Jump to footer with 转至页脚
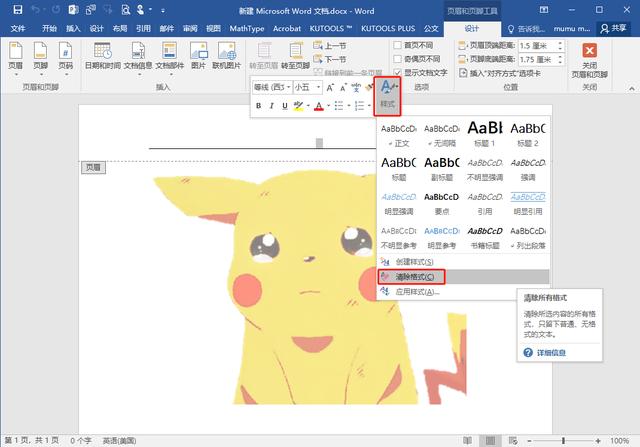The height and width of the screenshot is (447, 640). 296,56
